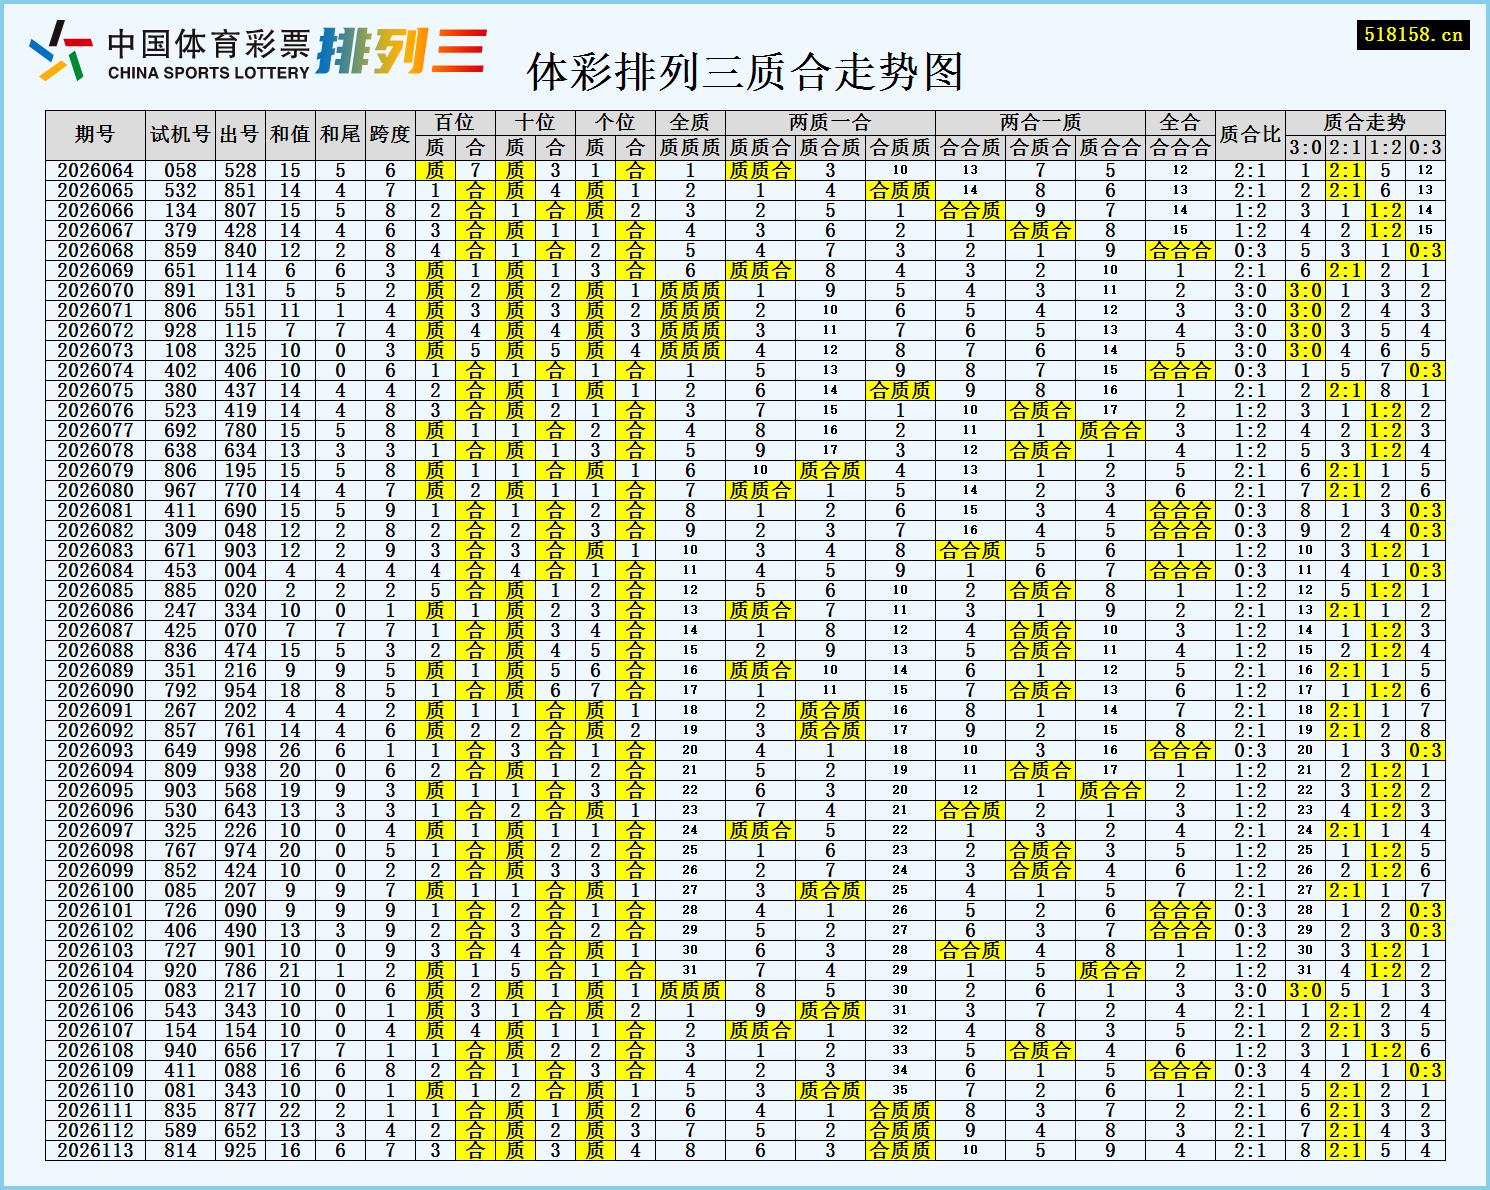Select period number 2026105
Image resolution: width=1490 pixels, height=1190 pixels.
[95, 990]
